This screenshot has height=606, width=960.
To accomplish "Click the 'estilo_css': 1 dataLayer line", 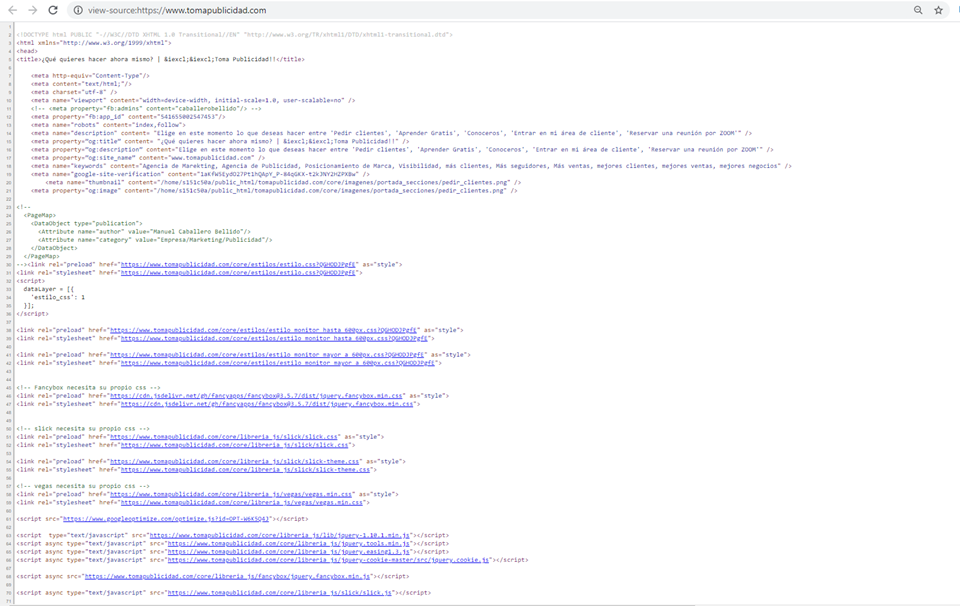I will (x=58, y=297).
